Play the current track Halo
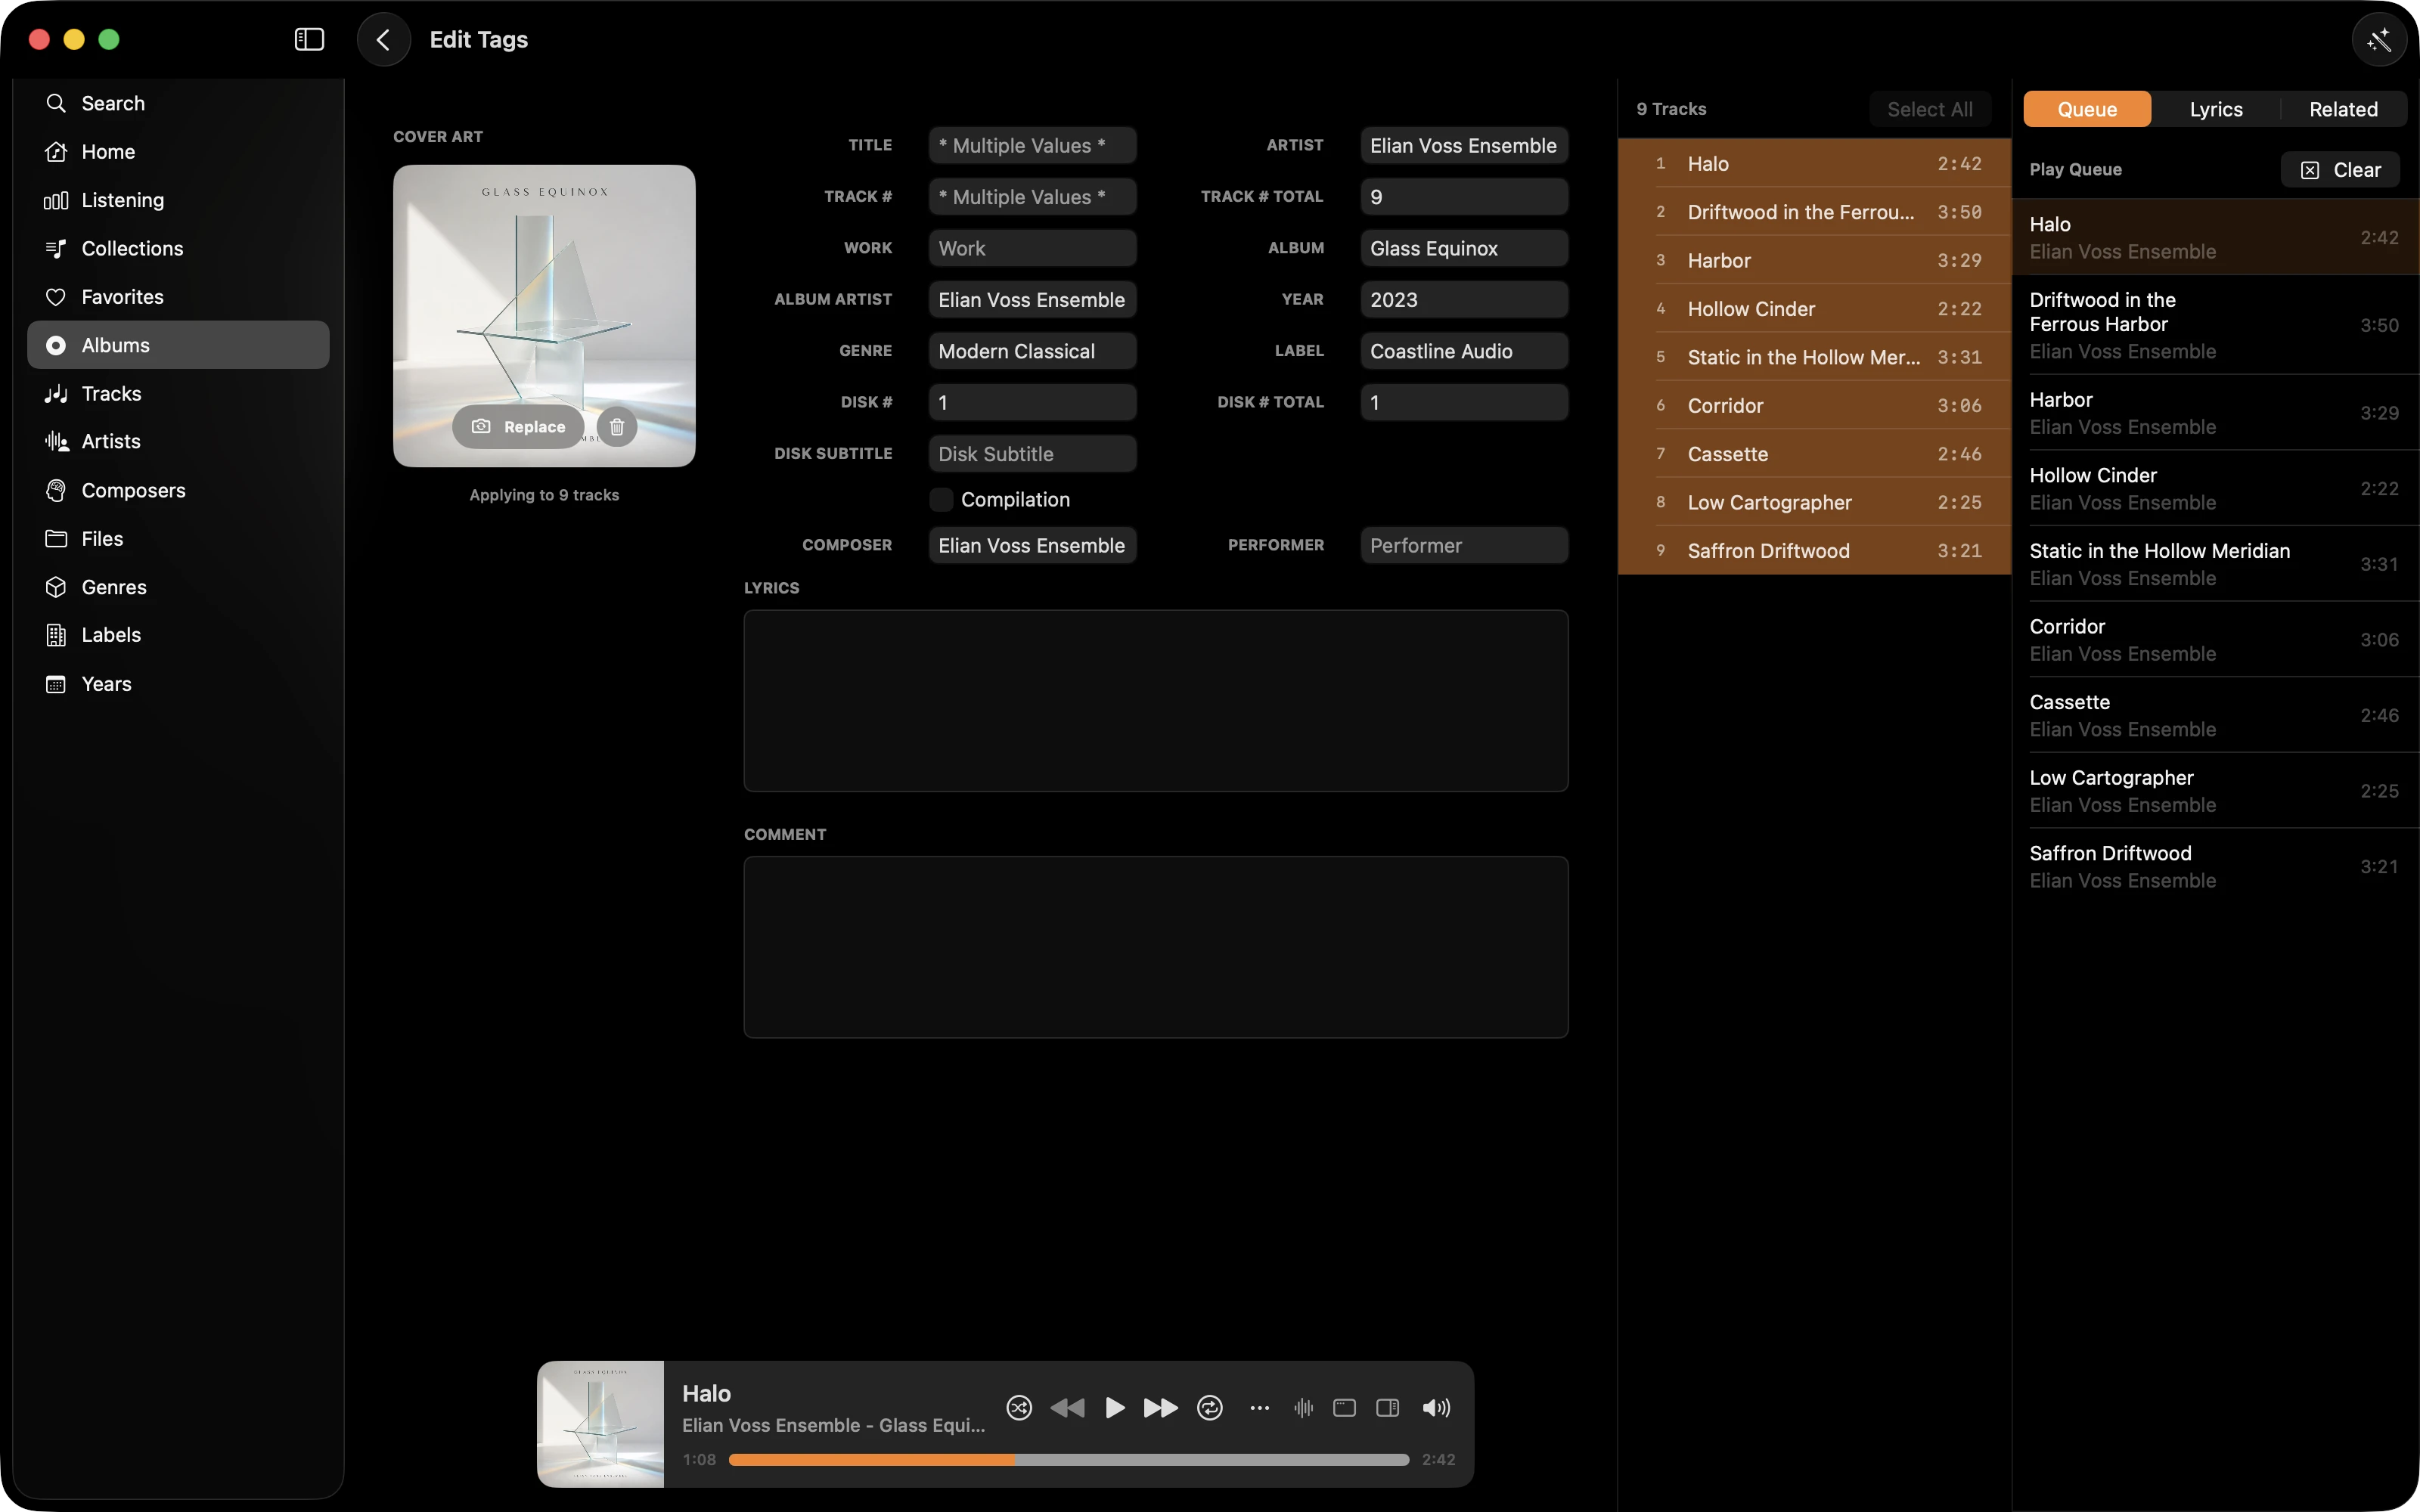Viewport: 2420px width, 1512px height. pyautogui.click(x=1114, y=1408)
